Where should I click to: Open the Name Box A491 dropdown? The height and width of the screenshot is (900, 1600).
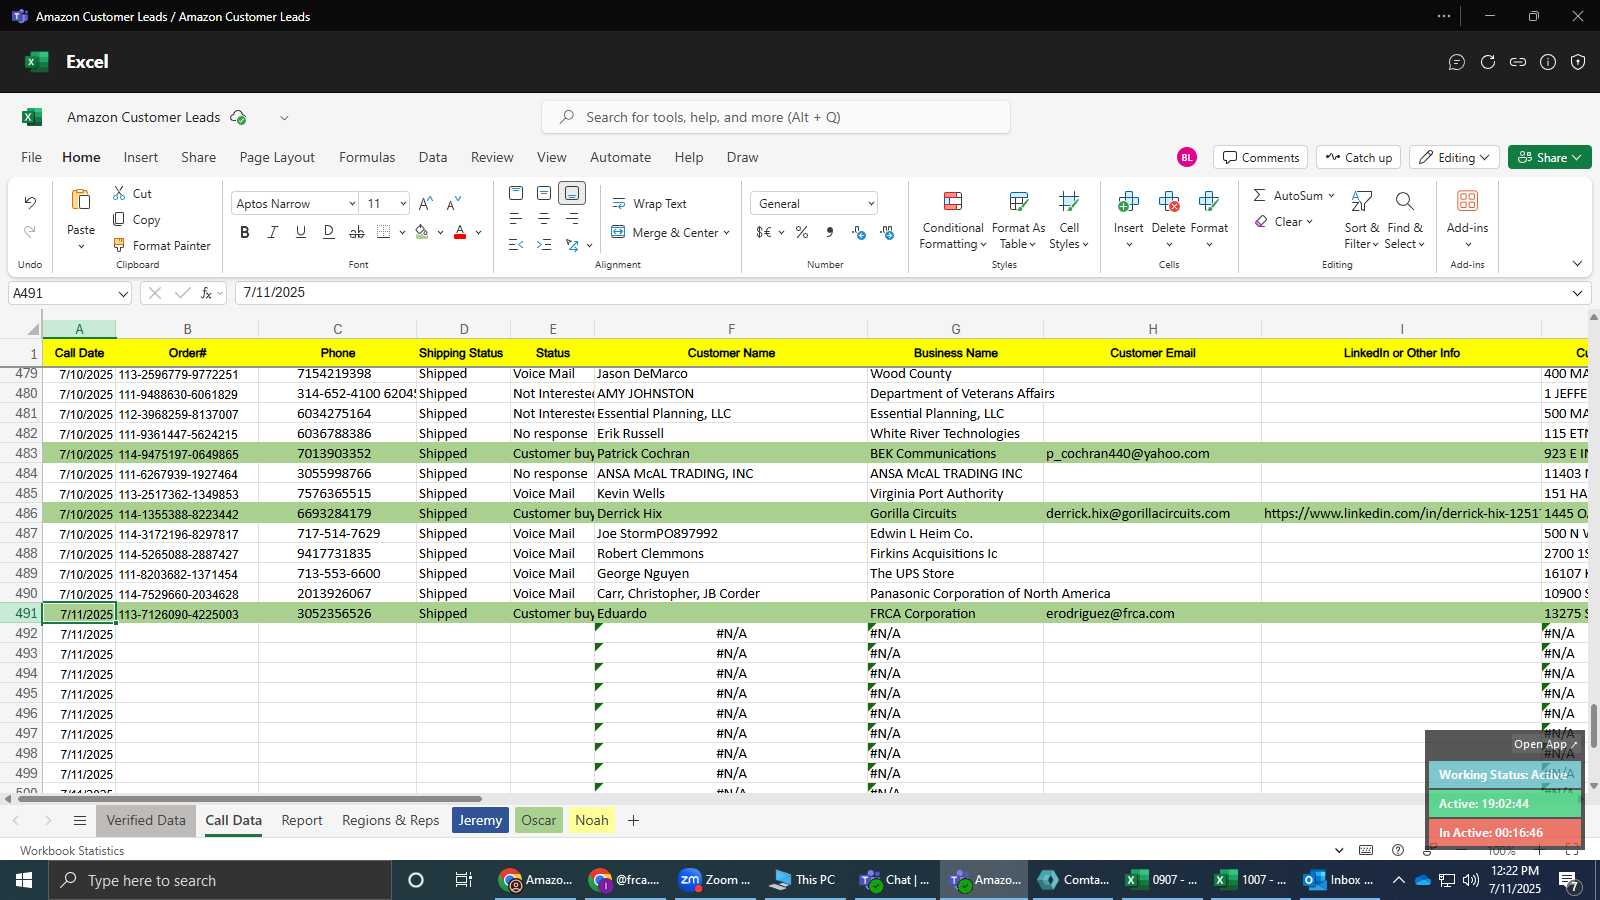pyautogui.click(x=123, y=294)
